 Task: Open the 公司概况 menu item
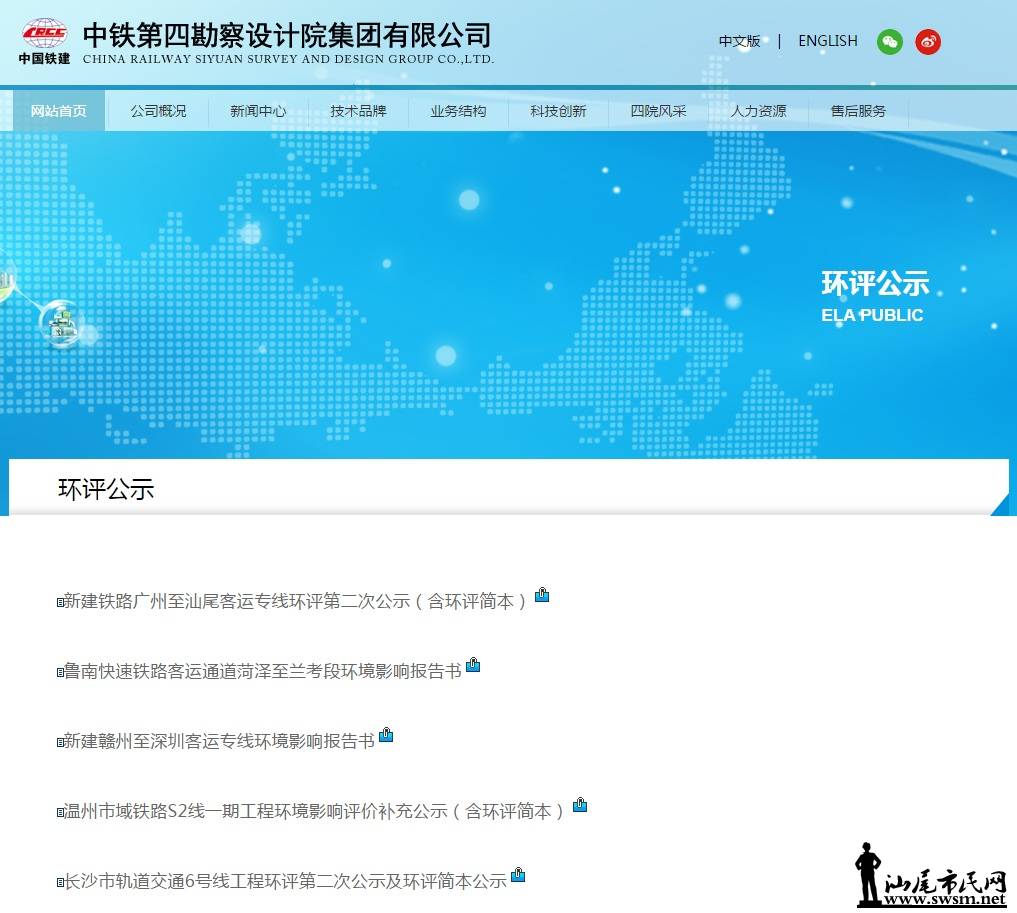point(158,111)
